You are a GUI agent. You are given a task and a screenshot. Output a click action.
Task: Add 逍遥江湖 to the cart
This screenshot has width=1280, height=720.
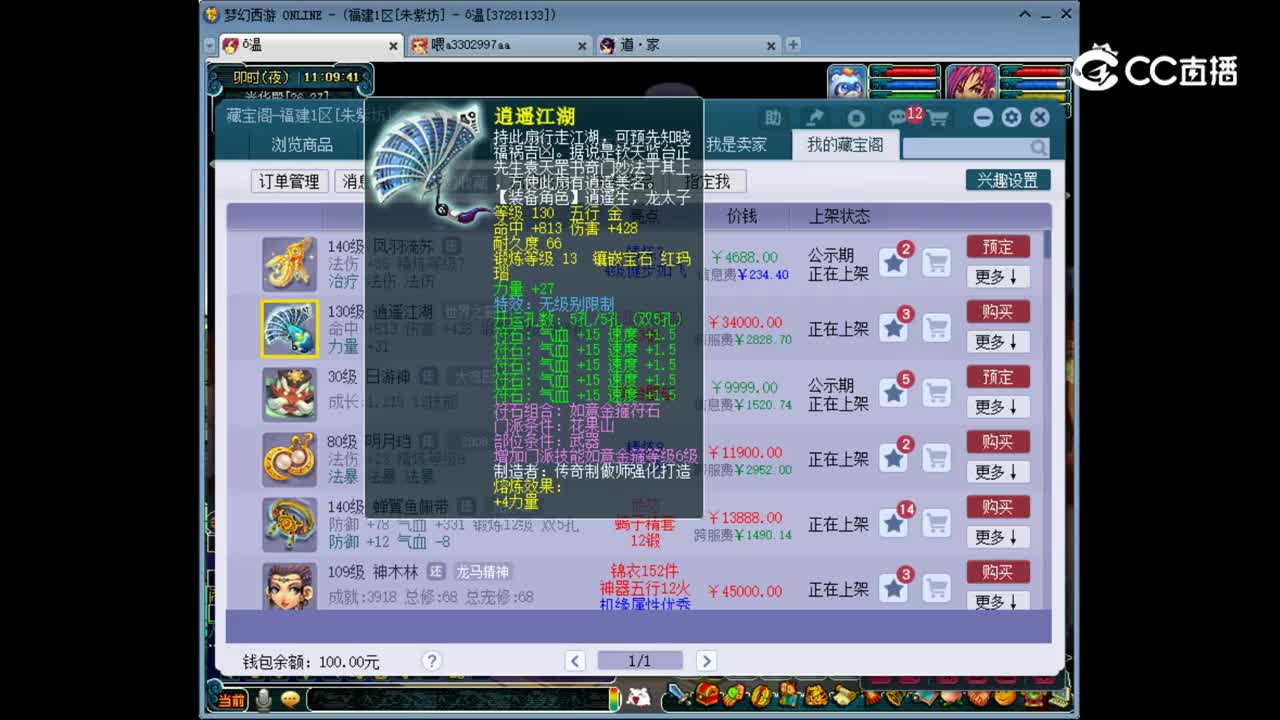(936, 328)
